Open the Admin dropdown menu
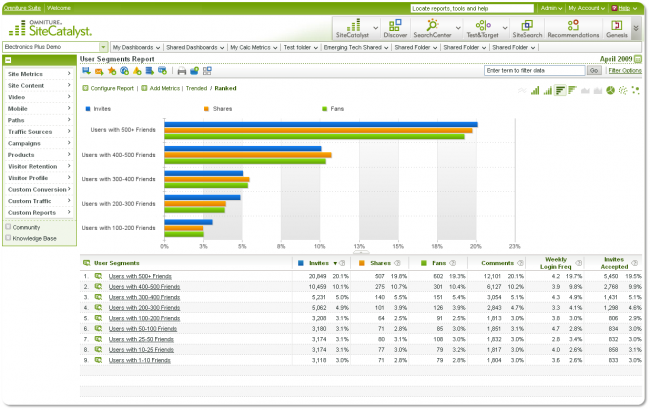Viewport: 650px width, 410px height. 551,8
